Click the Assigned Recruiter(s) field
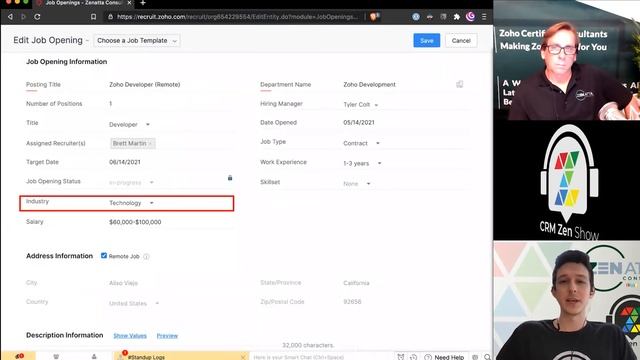 tap(171, 144)
